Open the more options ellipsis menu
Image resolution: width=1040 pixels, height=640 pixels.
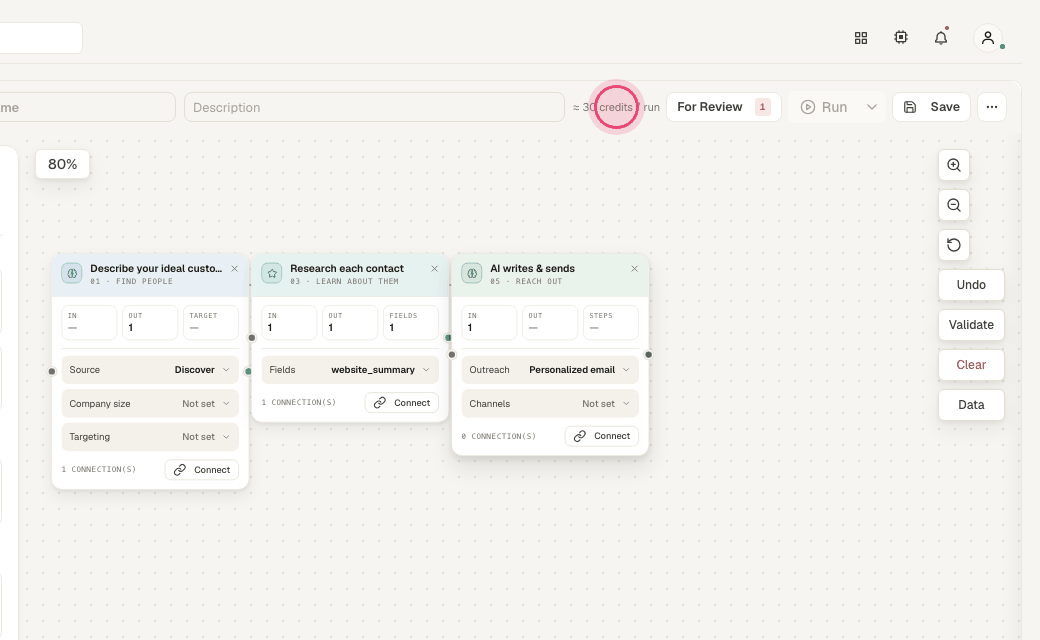(992, 107)
